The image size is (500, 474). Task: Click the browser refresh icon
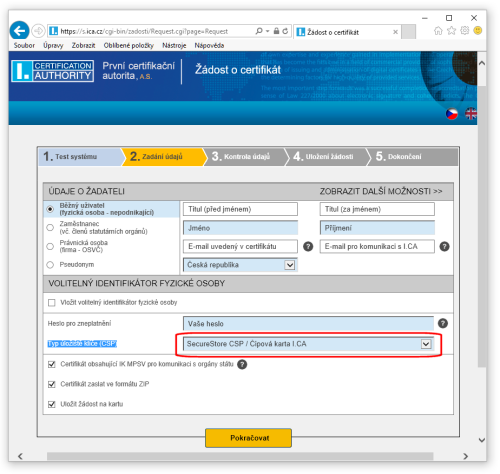coord(285,31)
